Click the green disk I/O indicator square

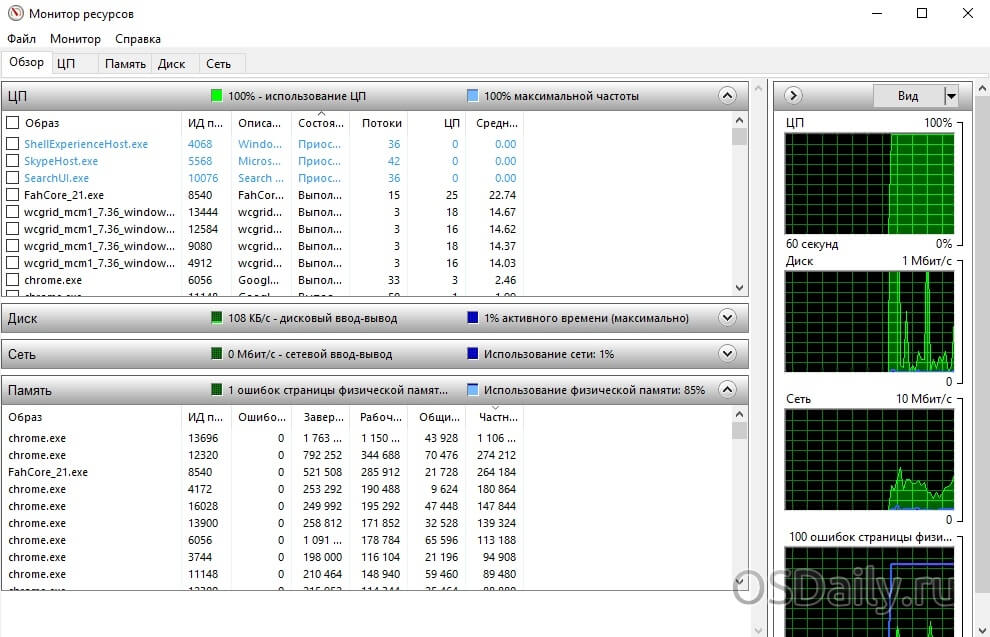(217, 318)
